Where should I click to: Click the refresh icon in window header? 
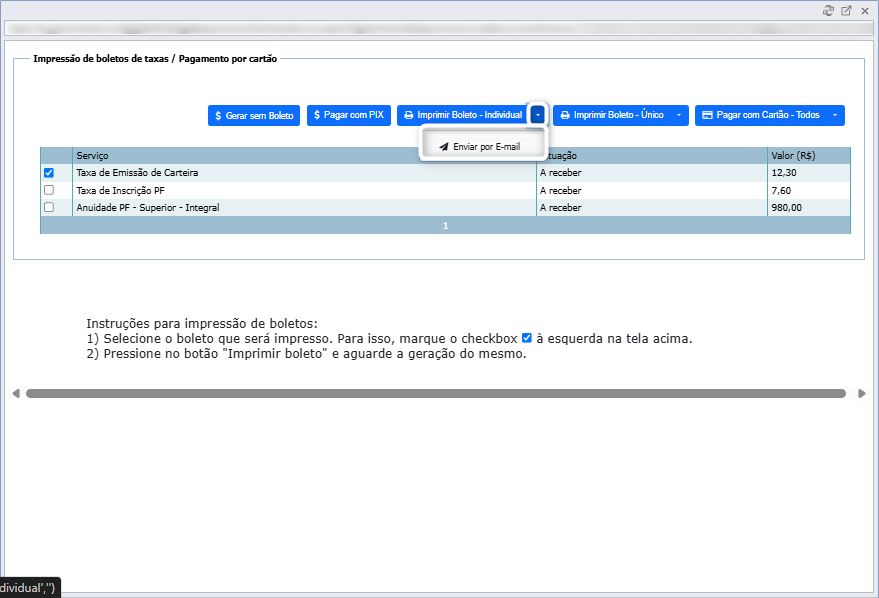click(828, 11)
